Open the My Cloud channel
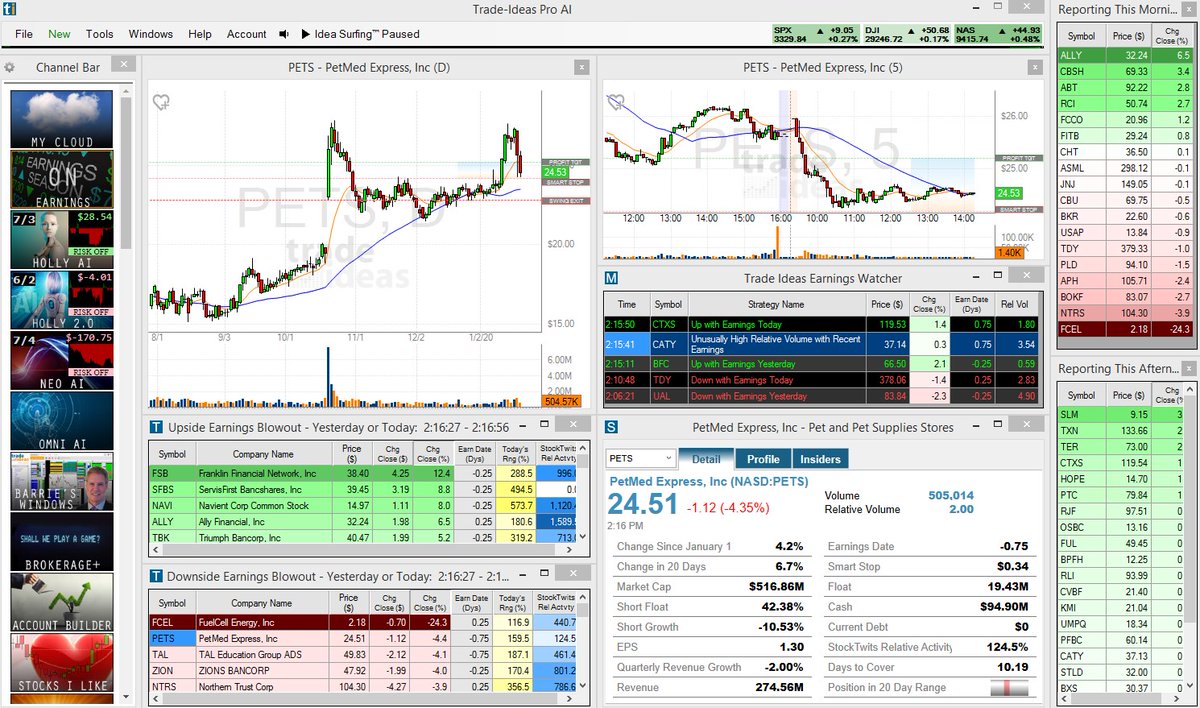 (62, 120)
